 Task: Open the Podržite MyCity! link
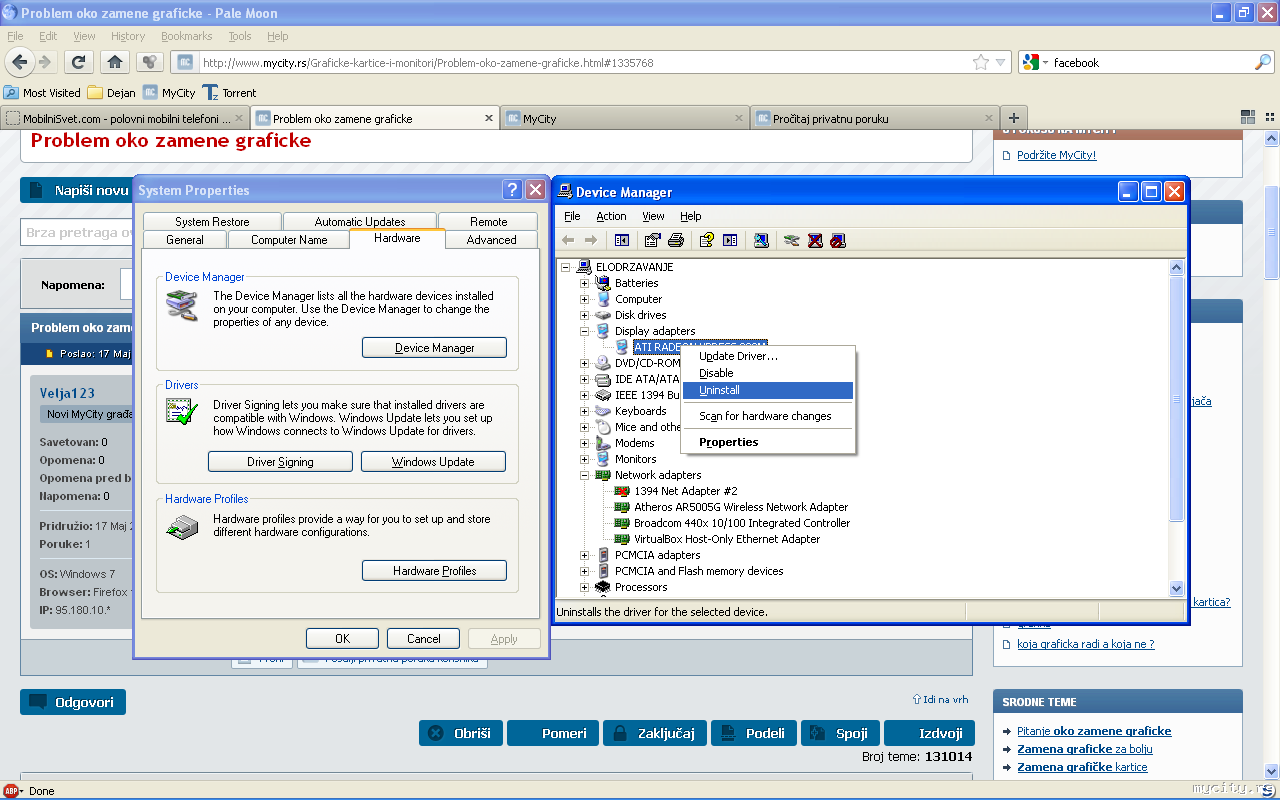[x=1056, y=155]
